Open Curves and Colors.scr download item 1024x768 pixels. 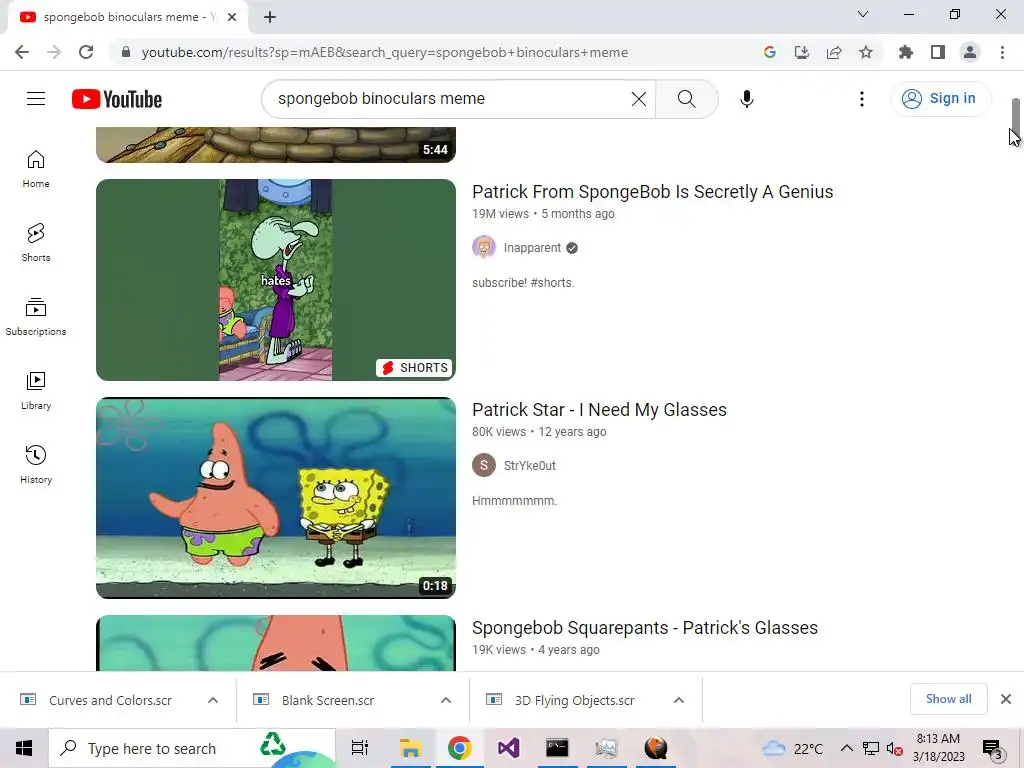(x=110, y=700)
